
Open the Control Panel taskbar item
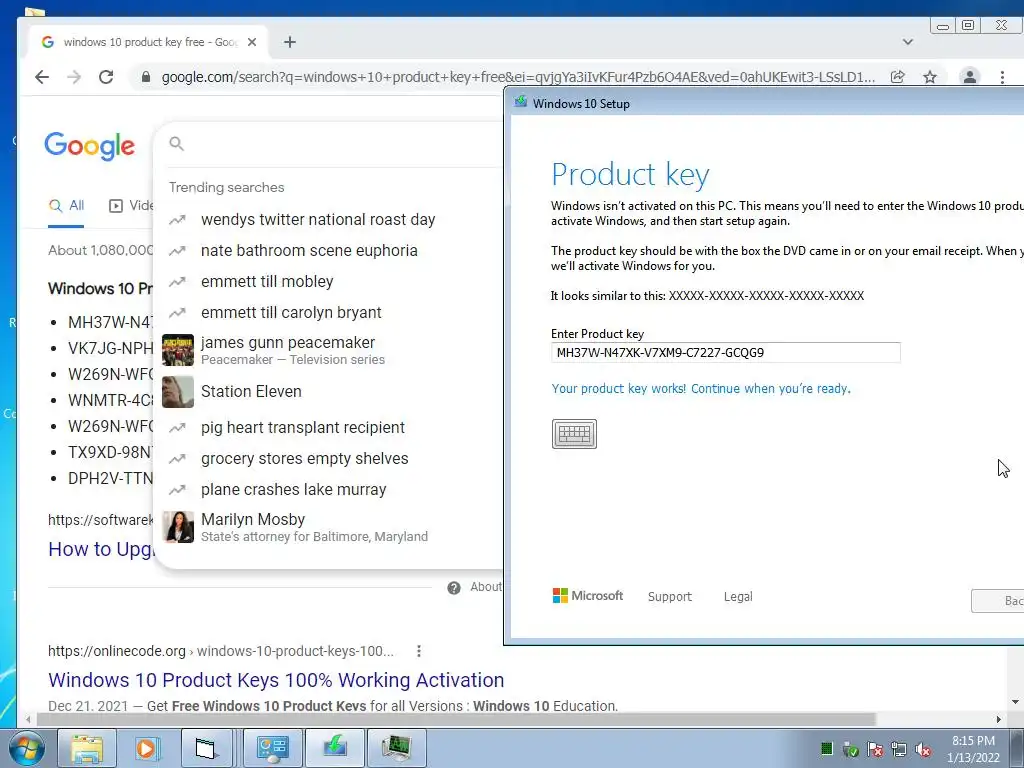[273, 748]
